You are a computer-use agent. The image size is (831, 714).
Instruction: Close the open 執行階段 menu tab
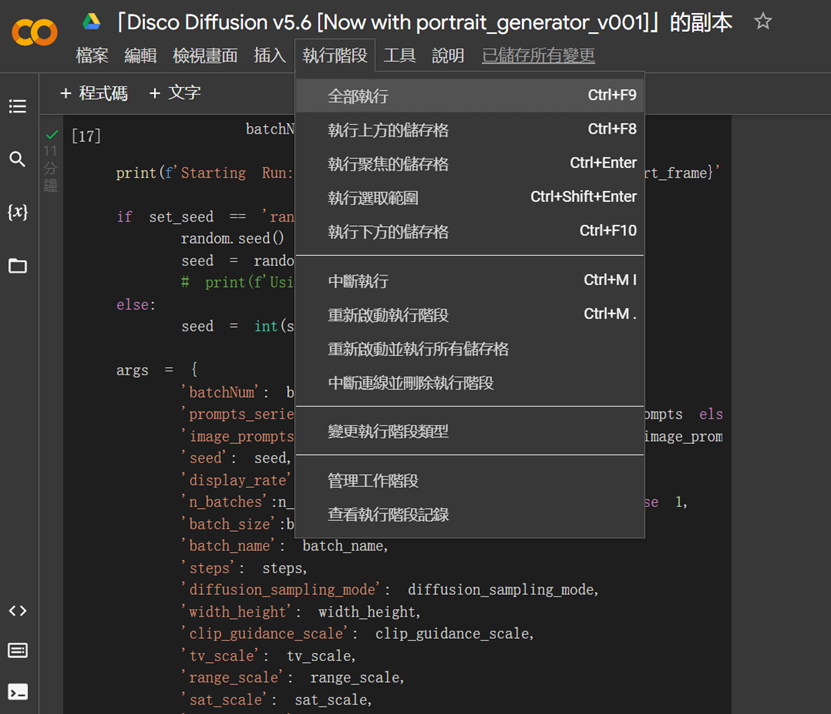(335, 55)
